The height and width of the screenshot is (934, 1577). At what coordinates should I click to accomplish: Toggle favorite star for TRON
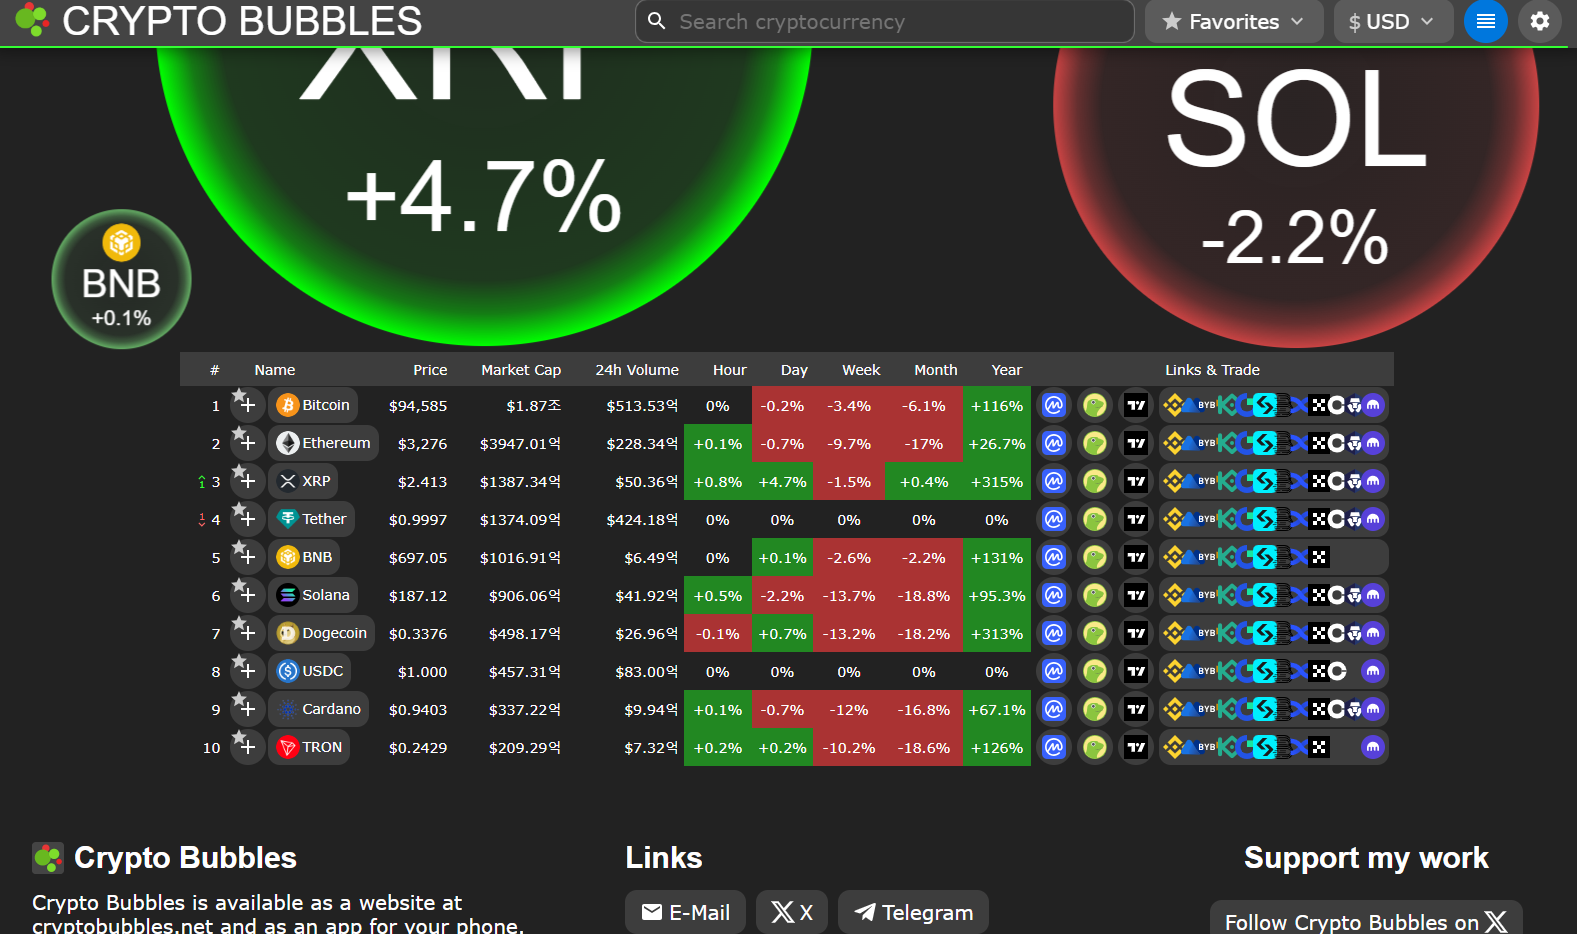(x=246, y=747)
